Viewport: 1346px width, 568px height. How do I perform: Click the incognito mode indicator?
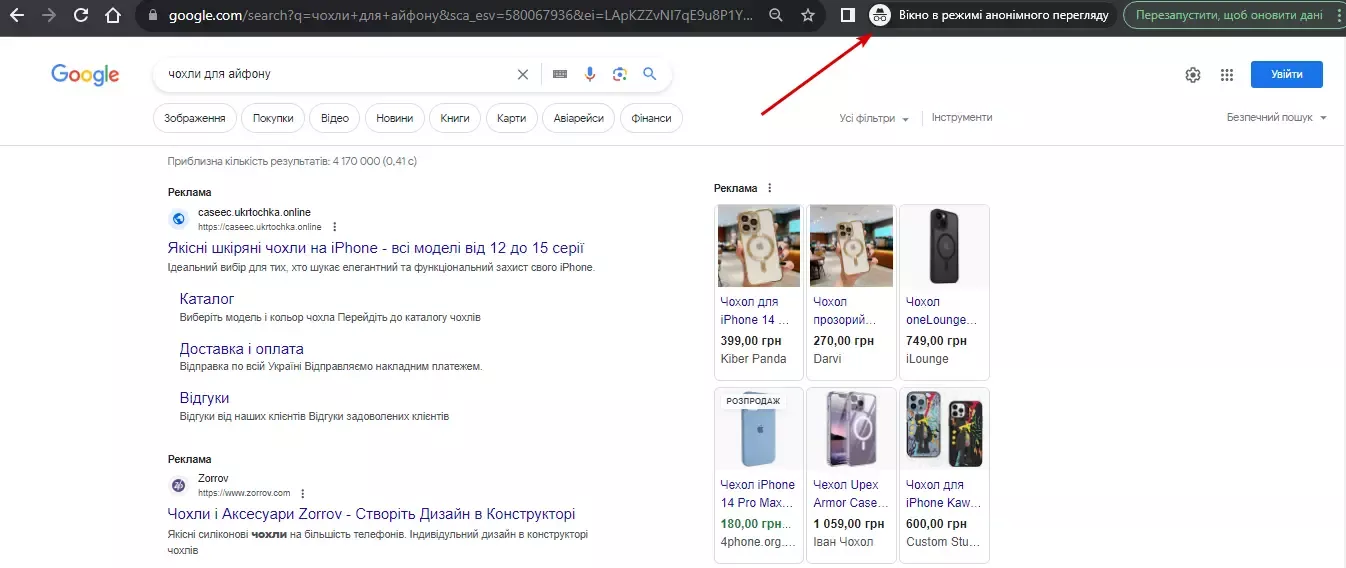[990, 16]
